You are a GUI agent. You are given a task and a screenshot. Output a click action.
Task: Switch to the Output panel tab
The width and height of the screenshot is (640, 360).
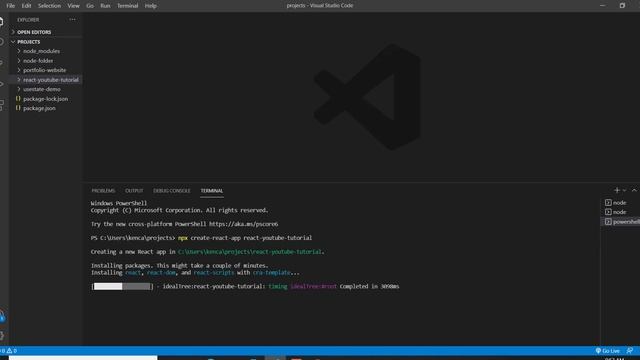(x=134, y=191)
